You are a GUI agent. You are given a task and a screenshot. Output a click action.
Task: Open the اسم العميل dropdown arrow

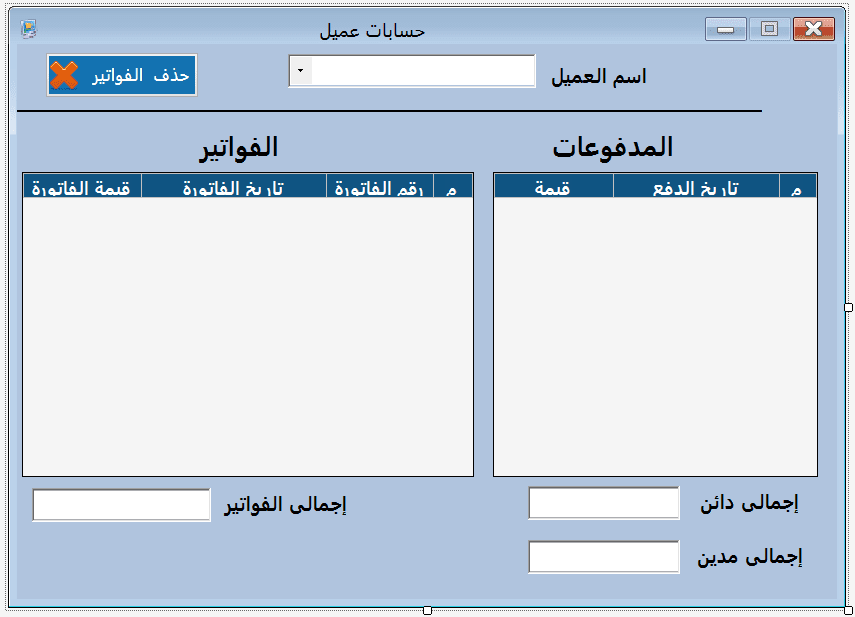(300, 71)
